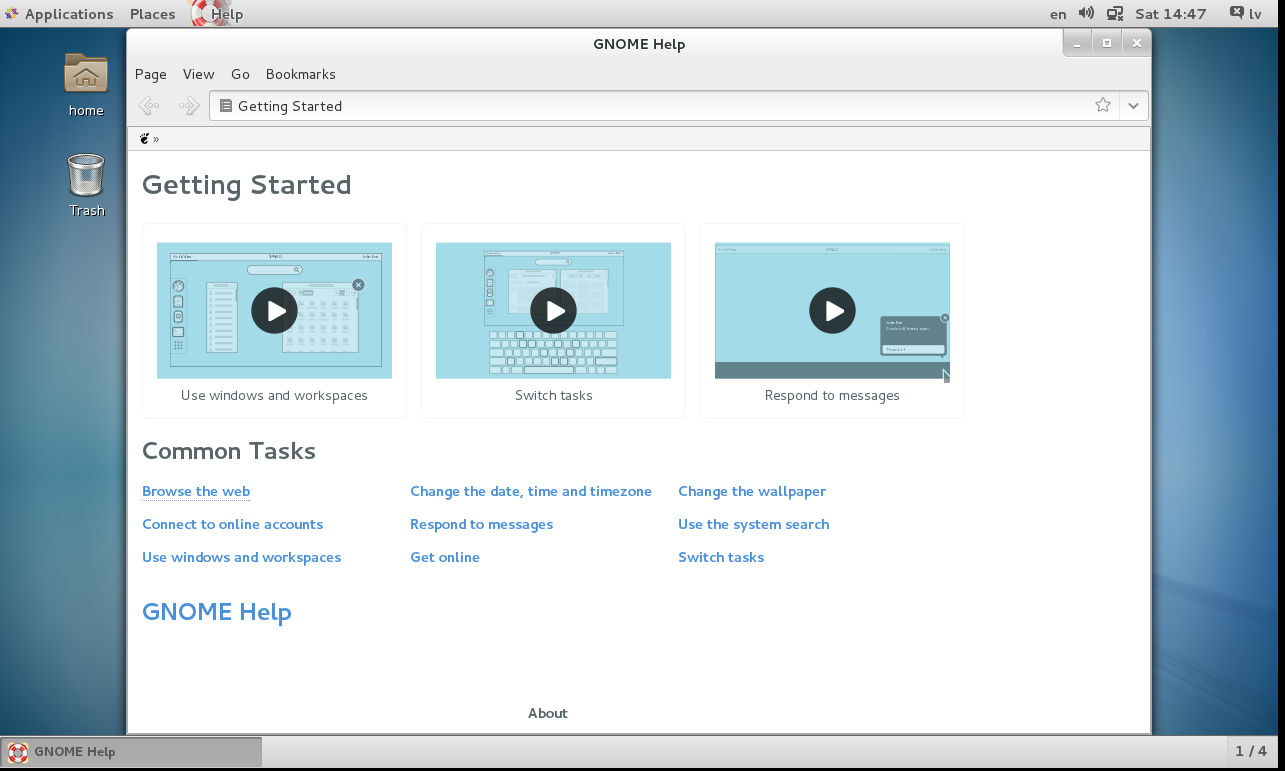Open the Places menu in top panel
The height and width of the screenshot is (771, 1285).
(152, 14)
